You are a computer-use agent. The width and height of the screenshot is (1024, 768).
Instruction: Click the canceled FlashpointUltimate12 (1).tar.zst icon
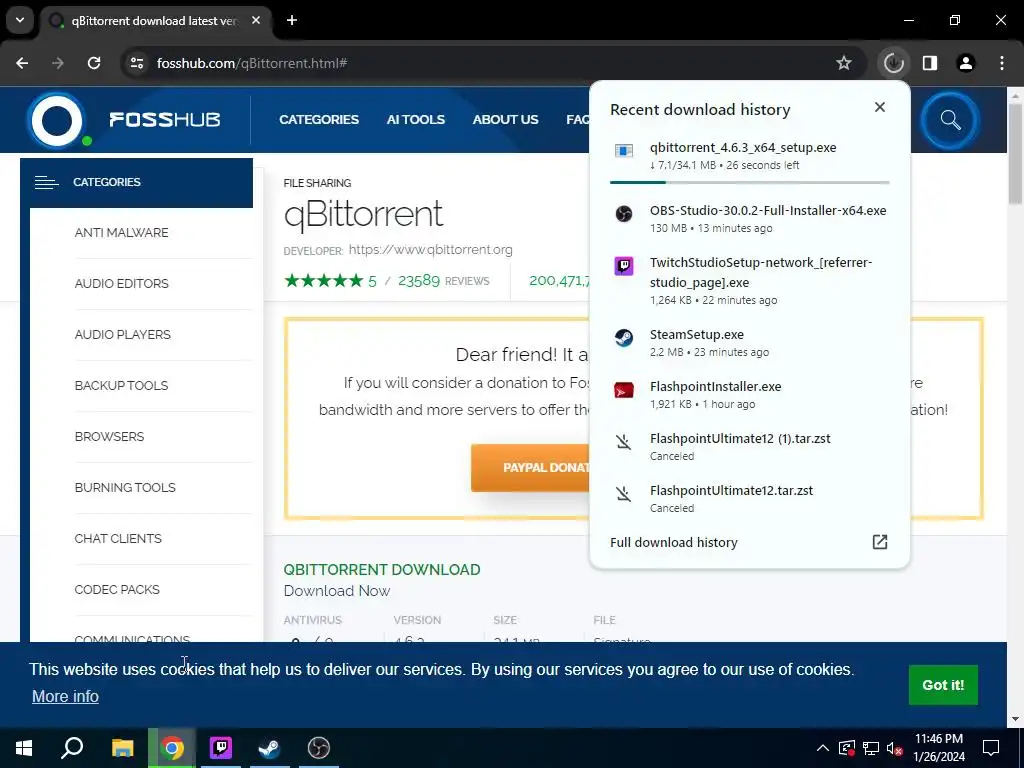pyautogui.click(x=624, y=442)
